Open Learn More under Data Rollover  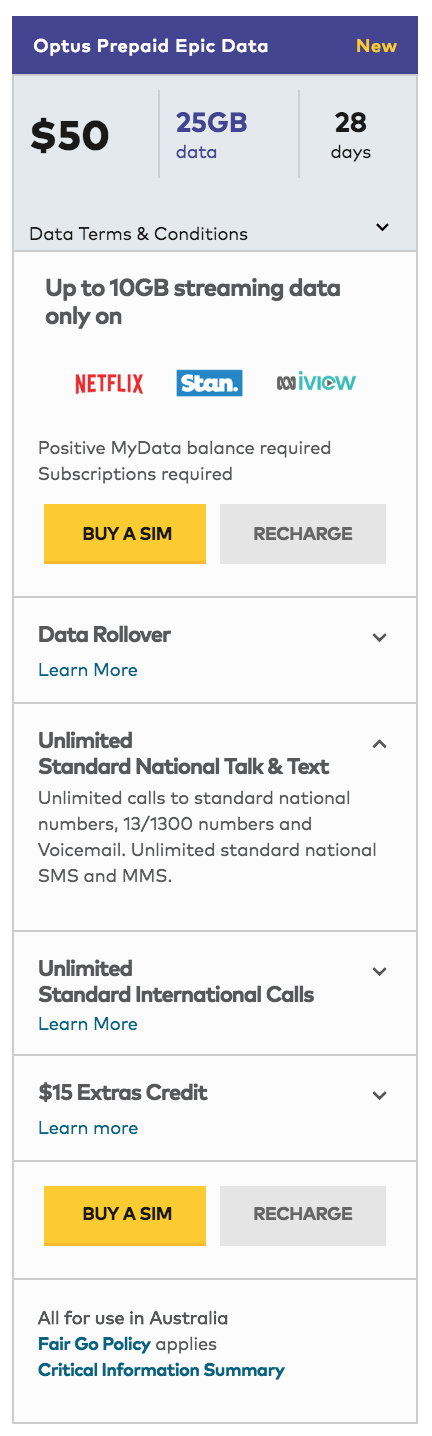(88, 670)
